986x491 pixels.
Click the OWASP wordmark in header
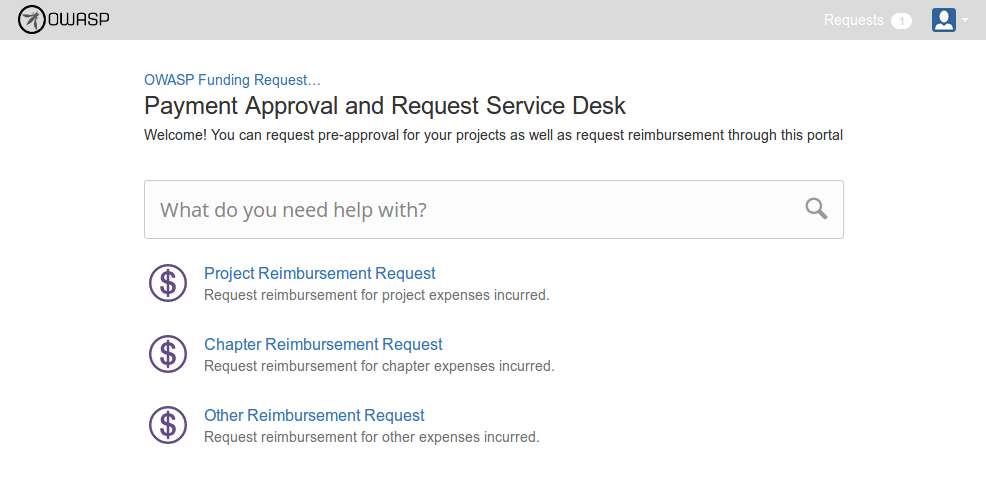coord(79,20)
